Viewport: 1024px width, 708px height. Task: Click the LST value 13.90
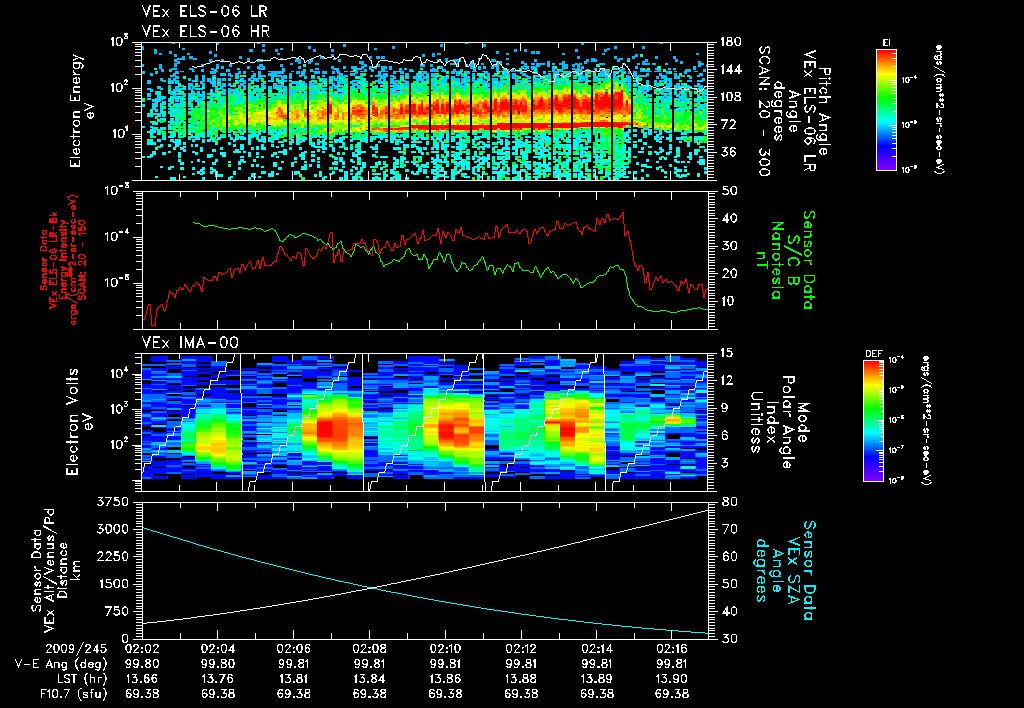click(672, 679)
